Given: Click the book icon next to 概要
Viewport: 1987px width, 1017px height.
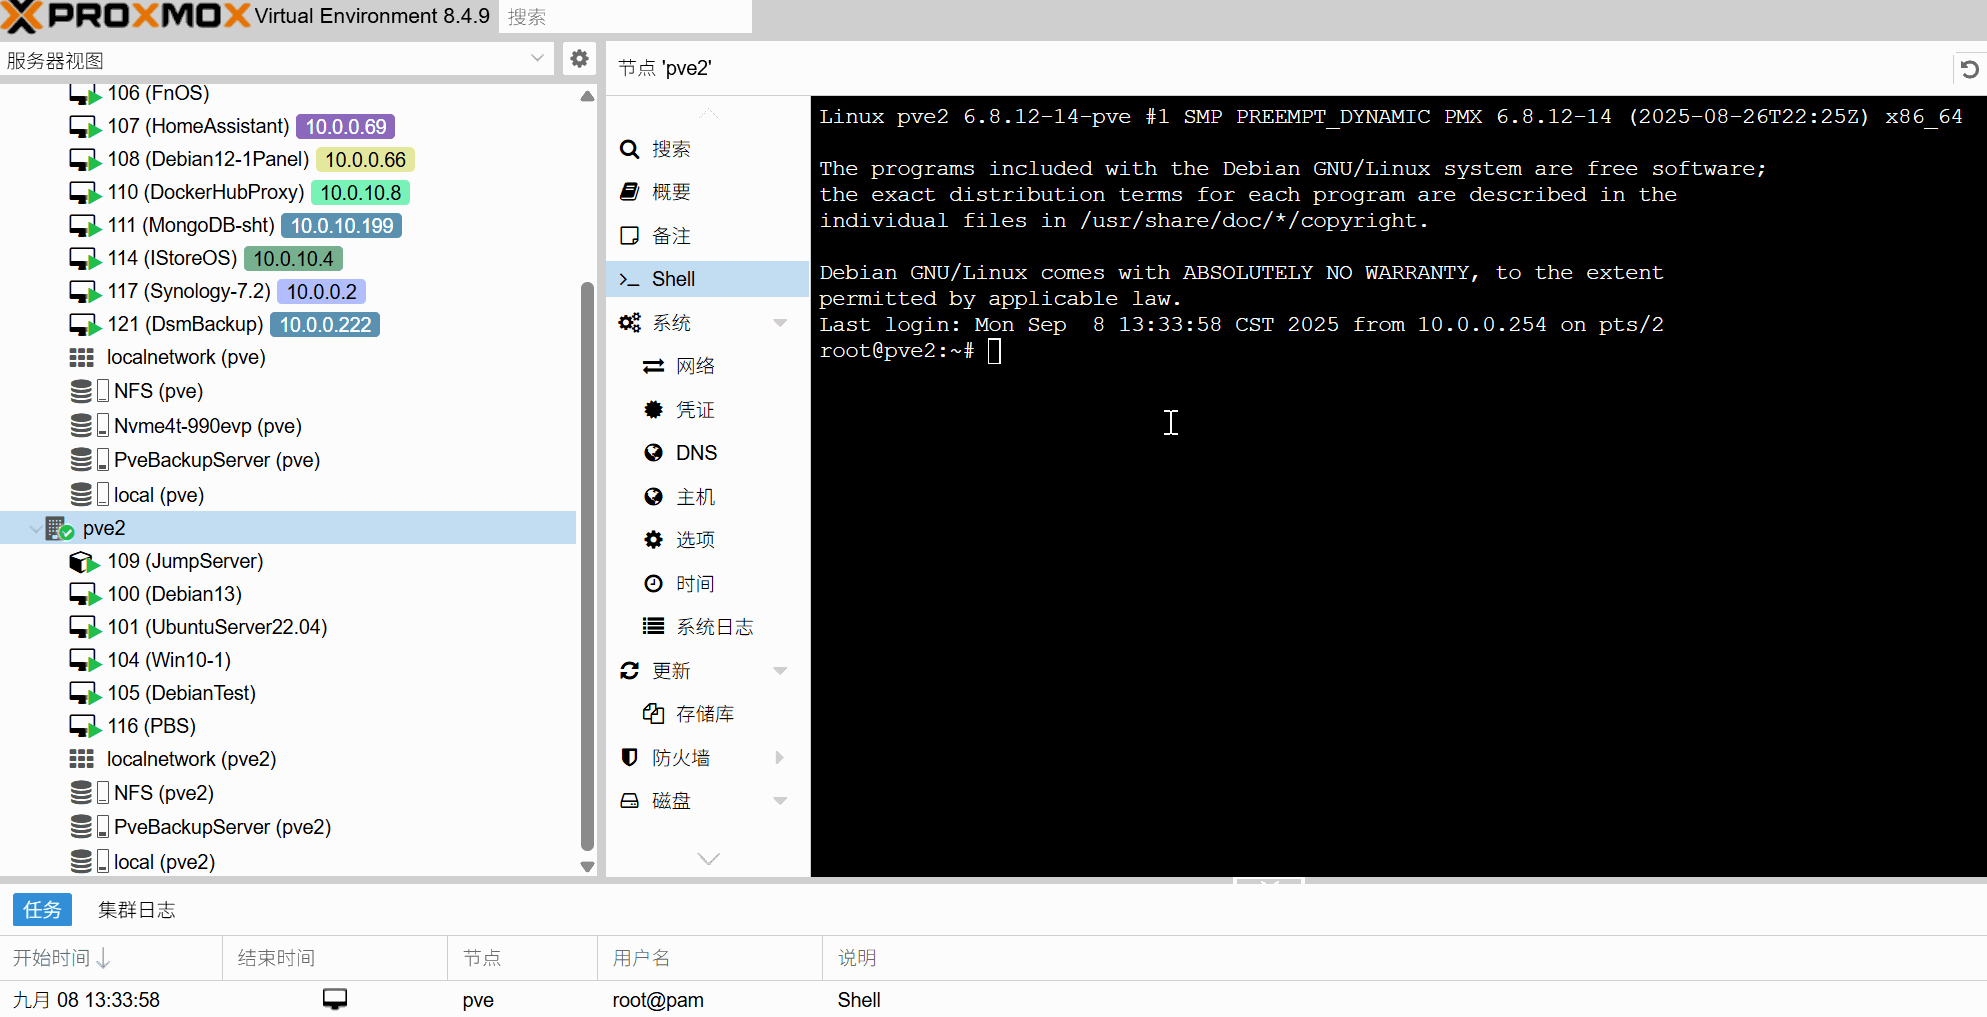Looking at the screenshot, I should (629, 192).
